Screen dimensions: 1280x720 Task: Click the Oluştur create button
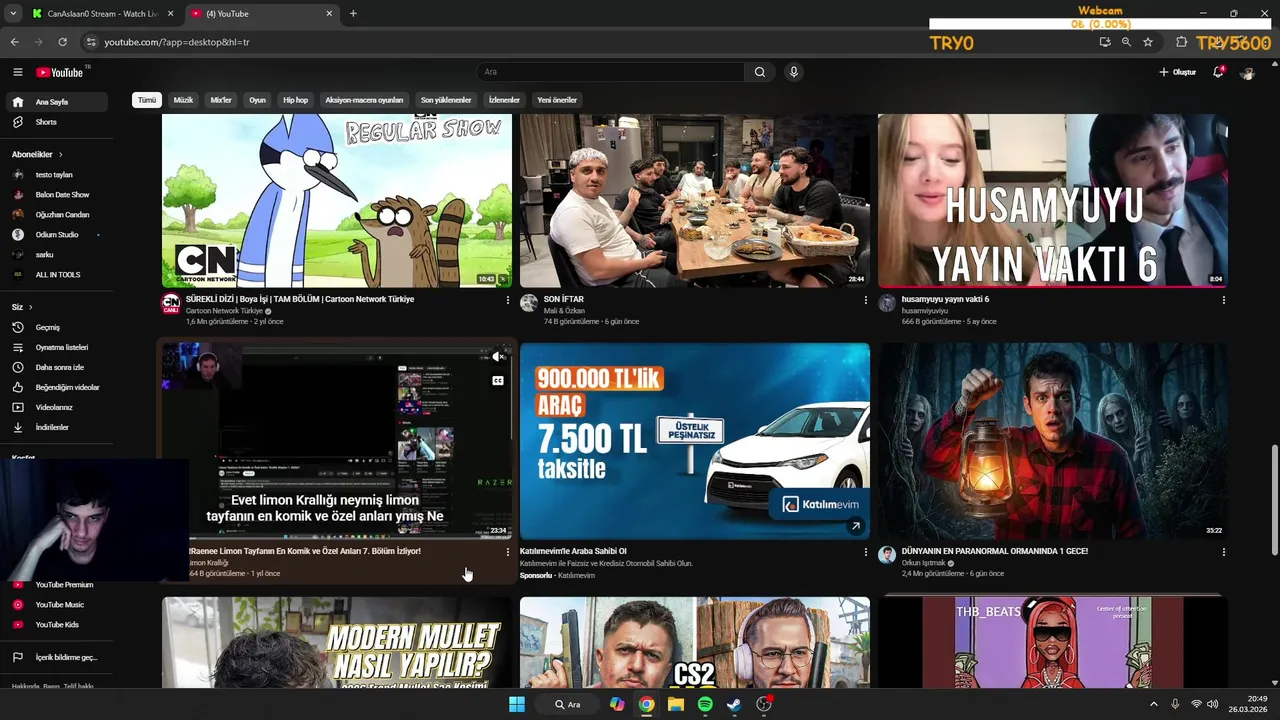(1177, 72)
